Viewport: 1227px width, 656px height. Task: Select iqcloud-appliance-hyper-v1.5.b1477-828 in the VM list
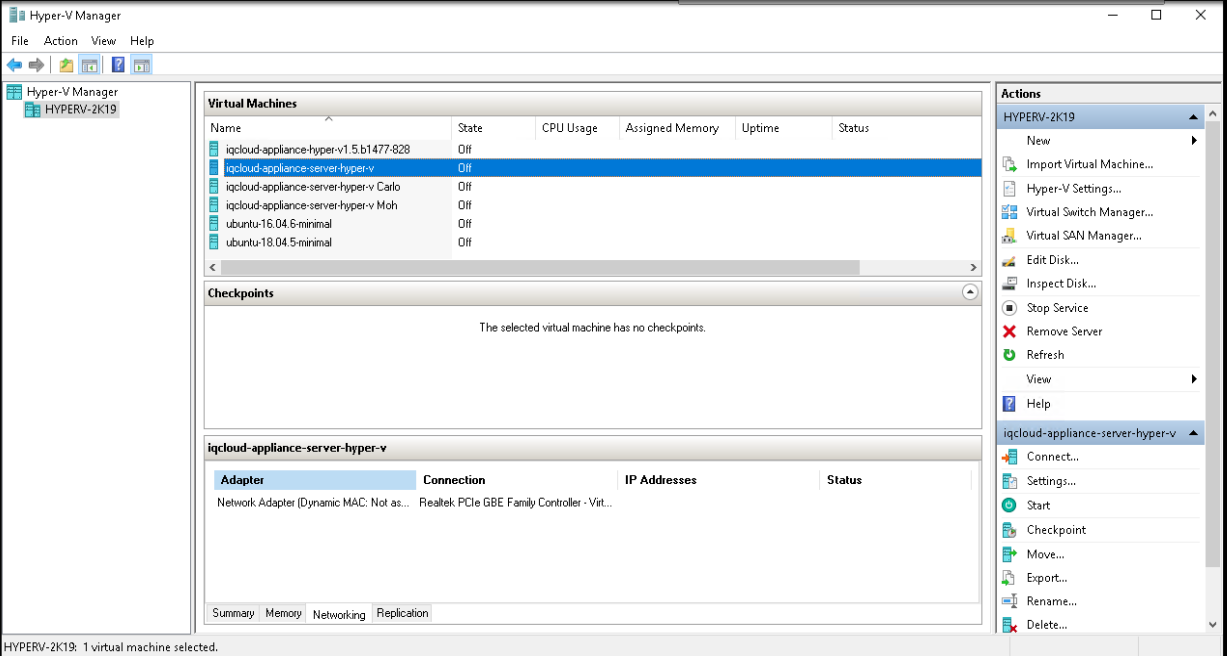(318, 149)
